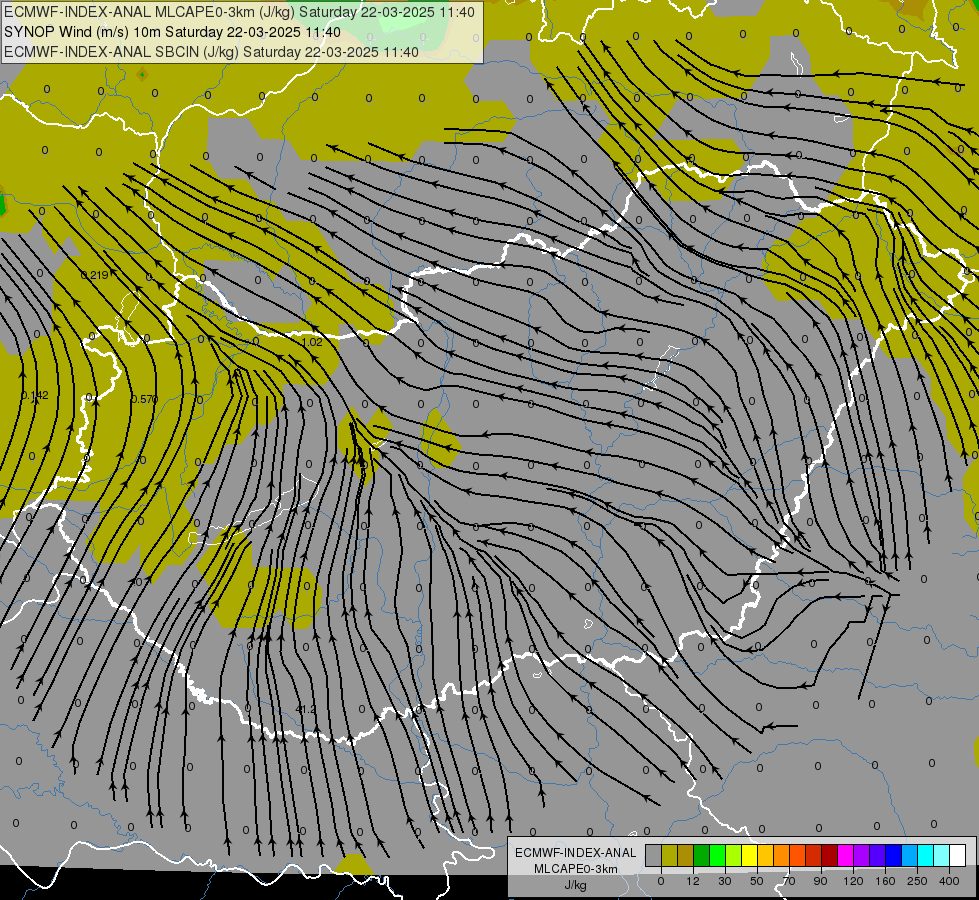
Task: Click the legend MLCAPE0-3km label
Action: (576, 869)
